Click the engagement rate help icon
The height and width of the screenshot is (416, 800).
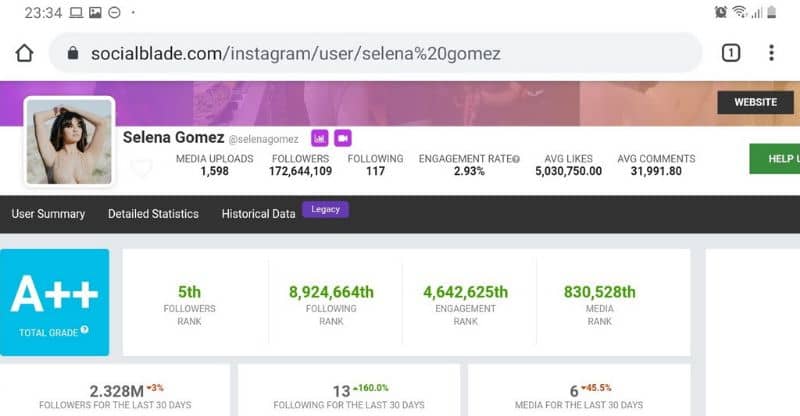click(516, 159)
